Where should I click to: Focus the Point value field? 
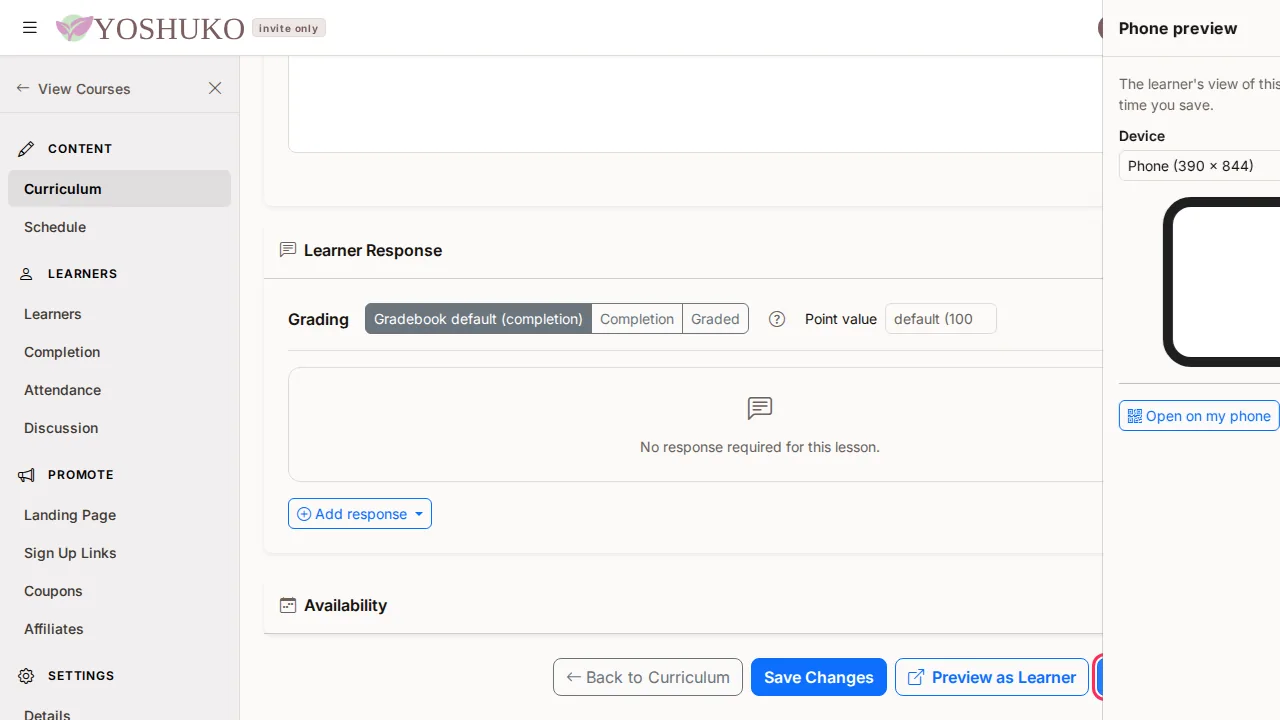[x=941, y=319]
